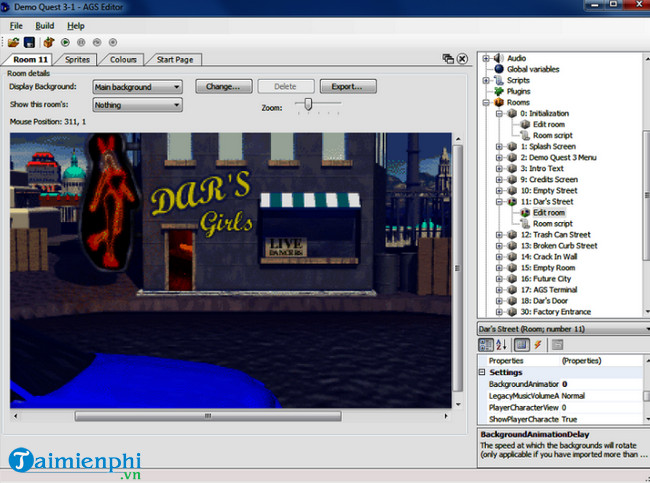This screenshot has width=650, height=483.
Task: Collapse the Rooms tree node
Action: click(486, 102)
